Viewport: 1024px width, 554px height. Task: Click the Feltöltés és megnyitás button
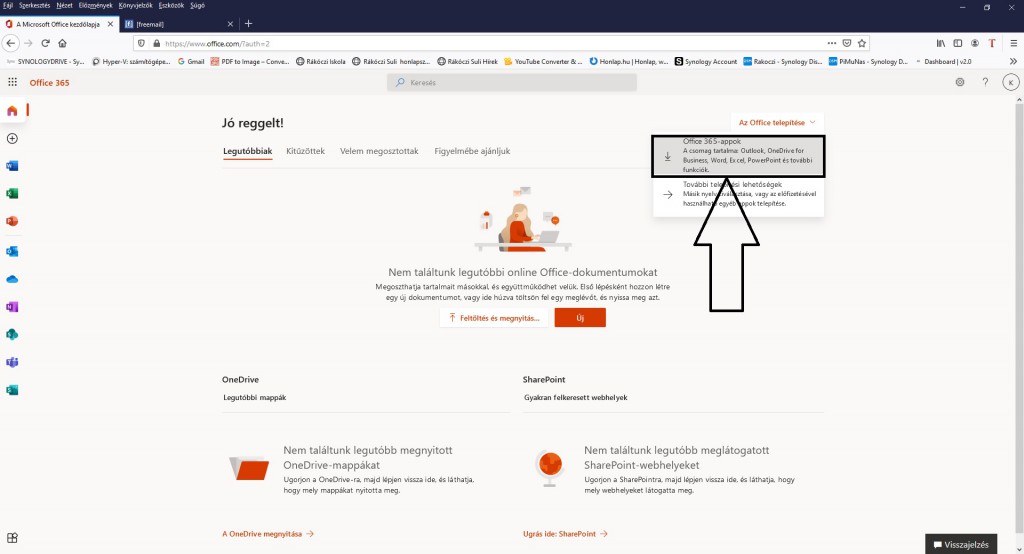pyautogui.click(x=494, y=318)
